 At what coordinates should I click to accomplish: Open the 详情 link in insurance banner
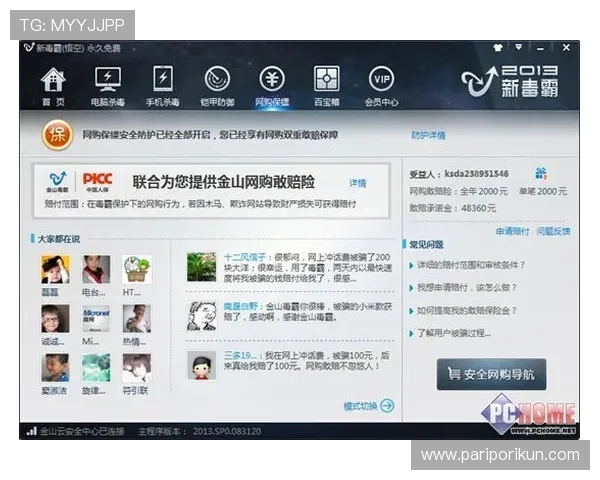(x=357, y=183)
